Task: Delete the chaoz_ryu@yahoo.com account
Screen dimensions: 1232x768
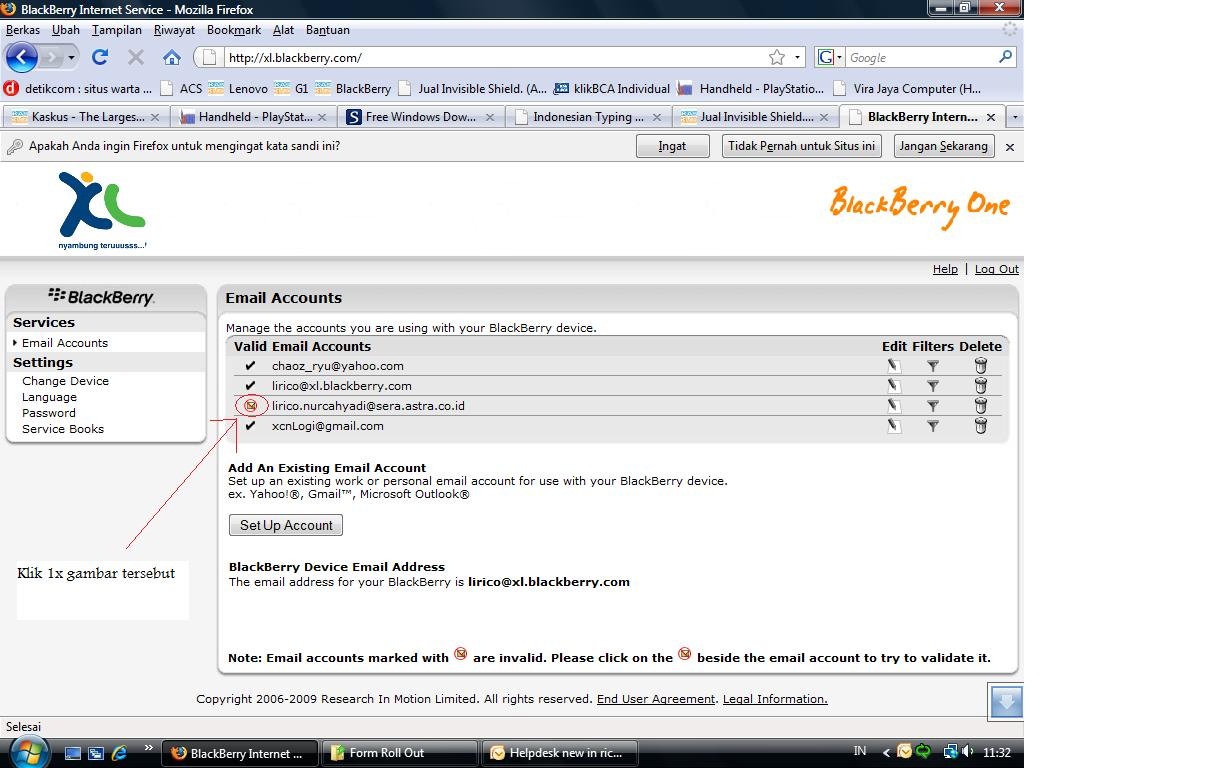Action: coord(981,366)
